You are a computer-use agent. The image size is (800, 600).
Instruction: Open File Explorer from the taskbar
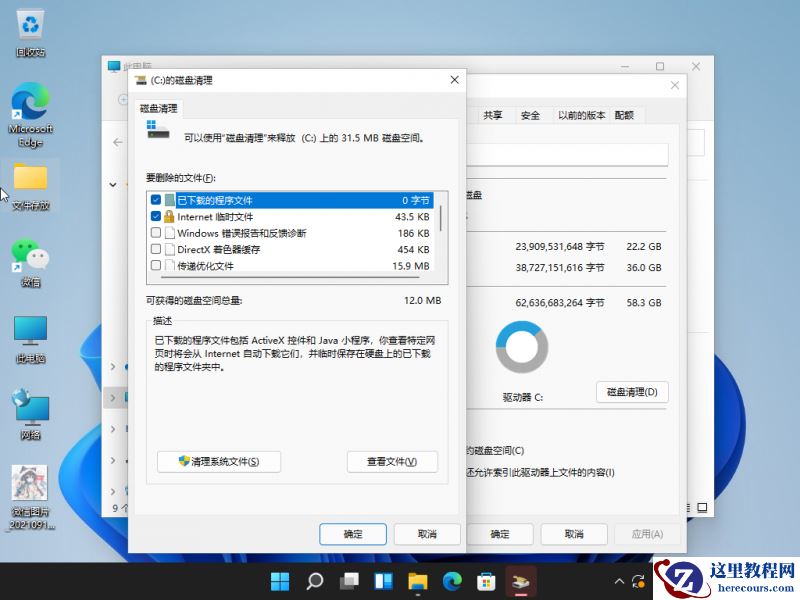pyautogui.click(x=417, y=580)
